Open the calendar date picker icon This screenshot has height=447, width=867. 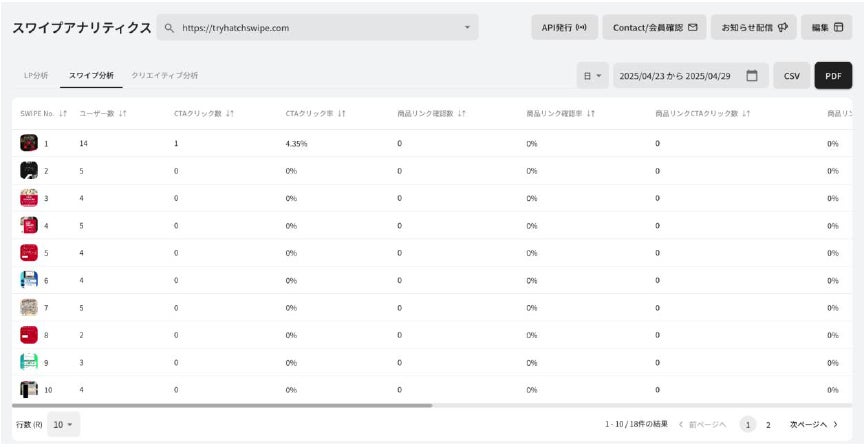click(752, 76)
